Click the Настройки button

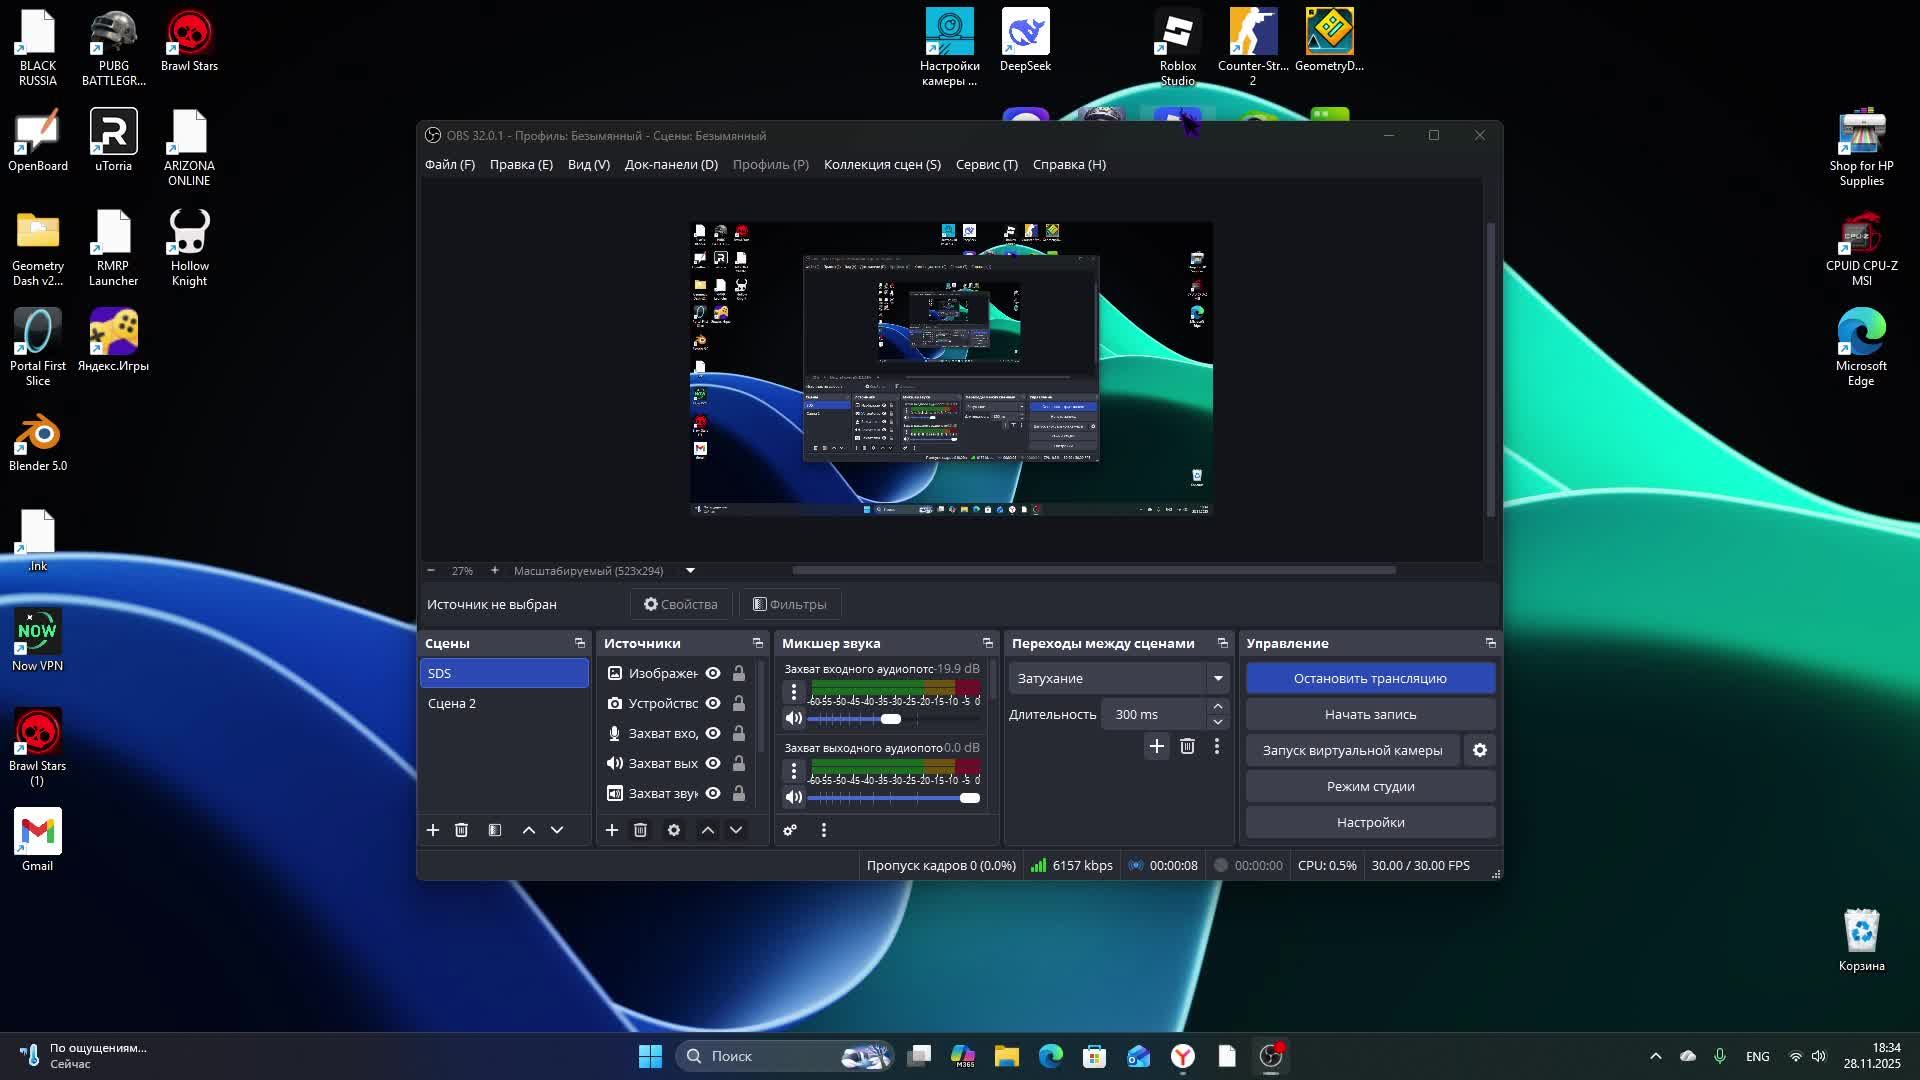(x=1370, y=822)
